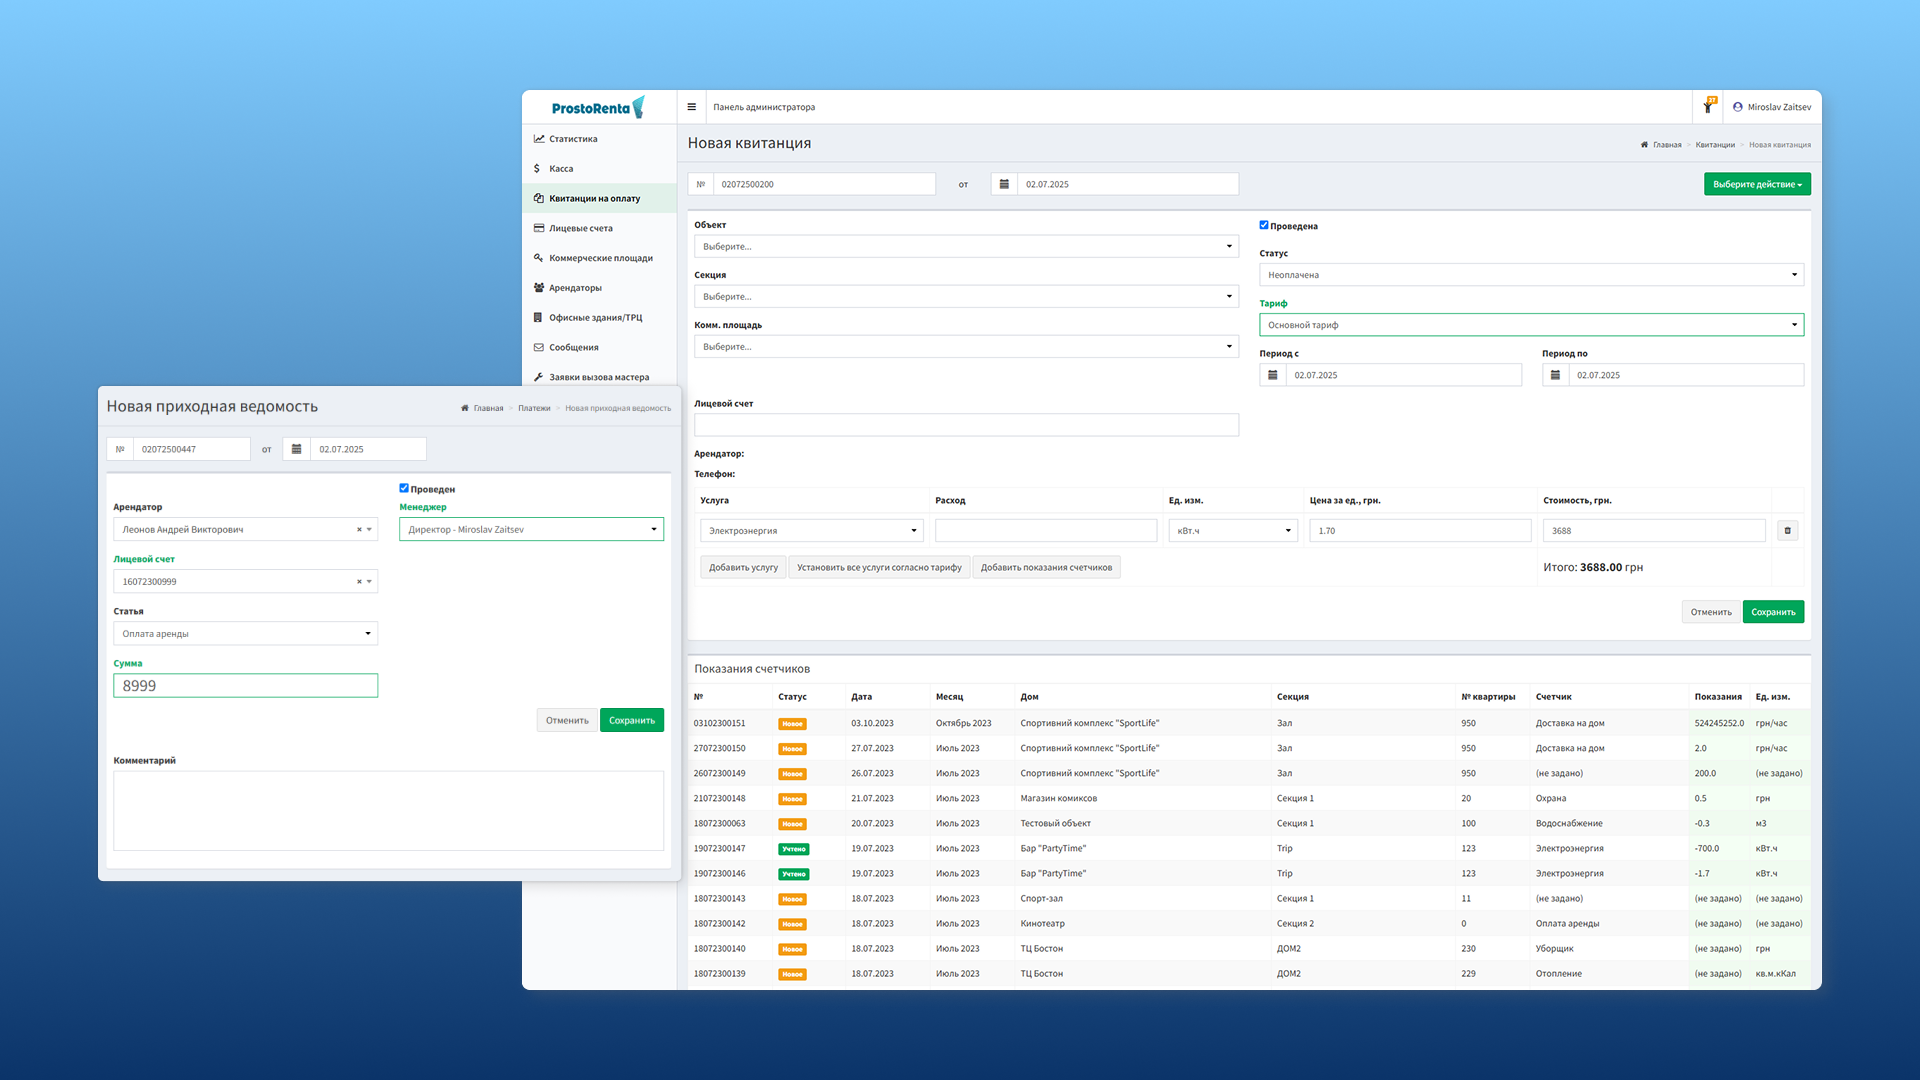Viewport: 1920px width, 1080px height.
Task: Open the Объект selection dropdown
Action: [x=965, y=246]
